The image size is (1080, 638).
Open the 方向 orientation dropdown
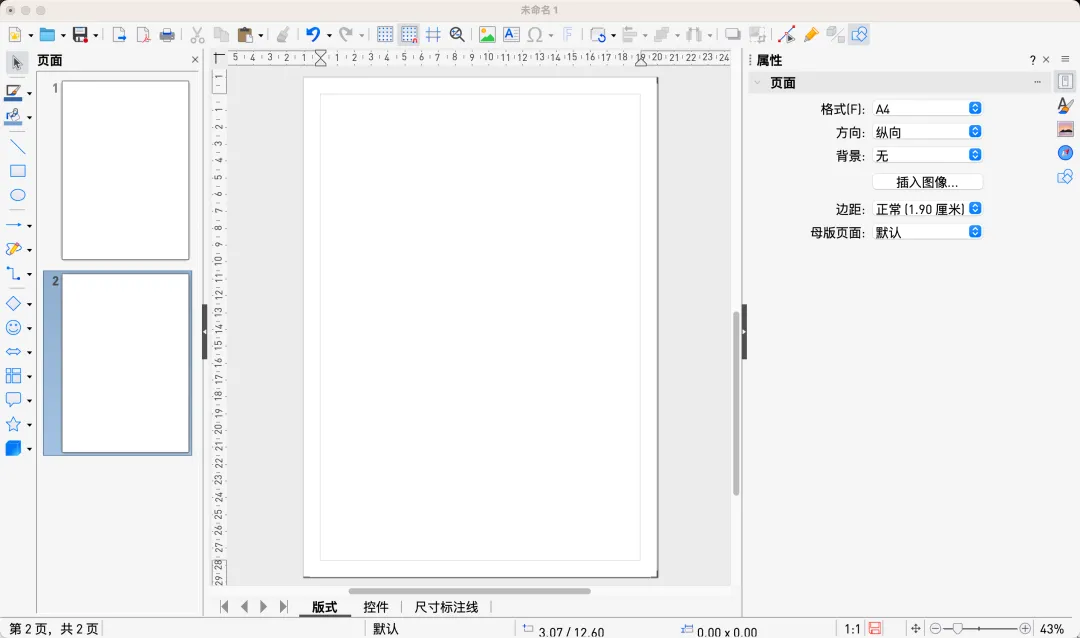[x=927, y=132]
